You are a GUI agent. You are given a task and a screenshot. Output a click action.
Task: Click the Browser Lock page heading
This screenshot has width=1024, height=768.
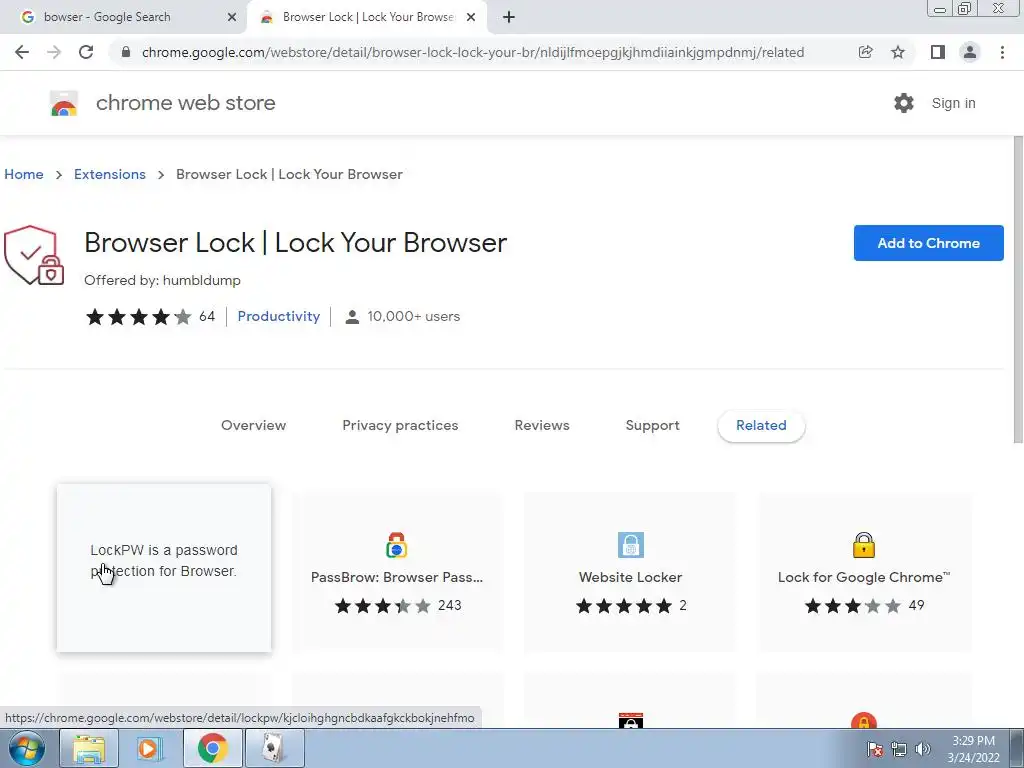(295, 243)
